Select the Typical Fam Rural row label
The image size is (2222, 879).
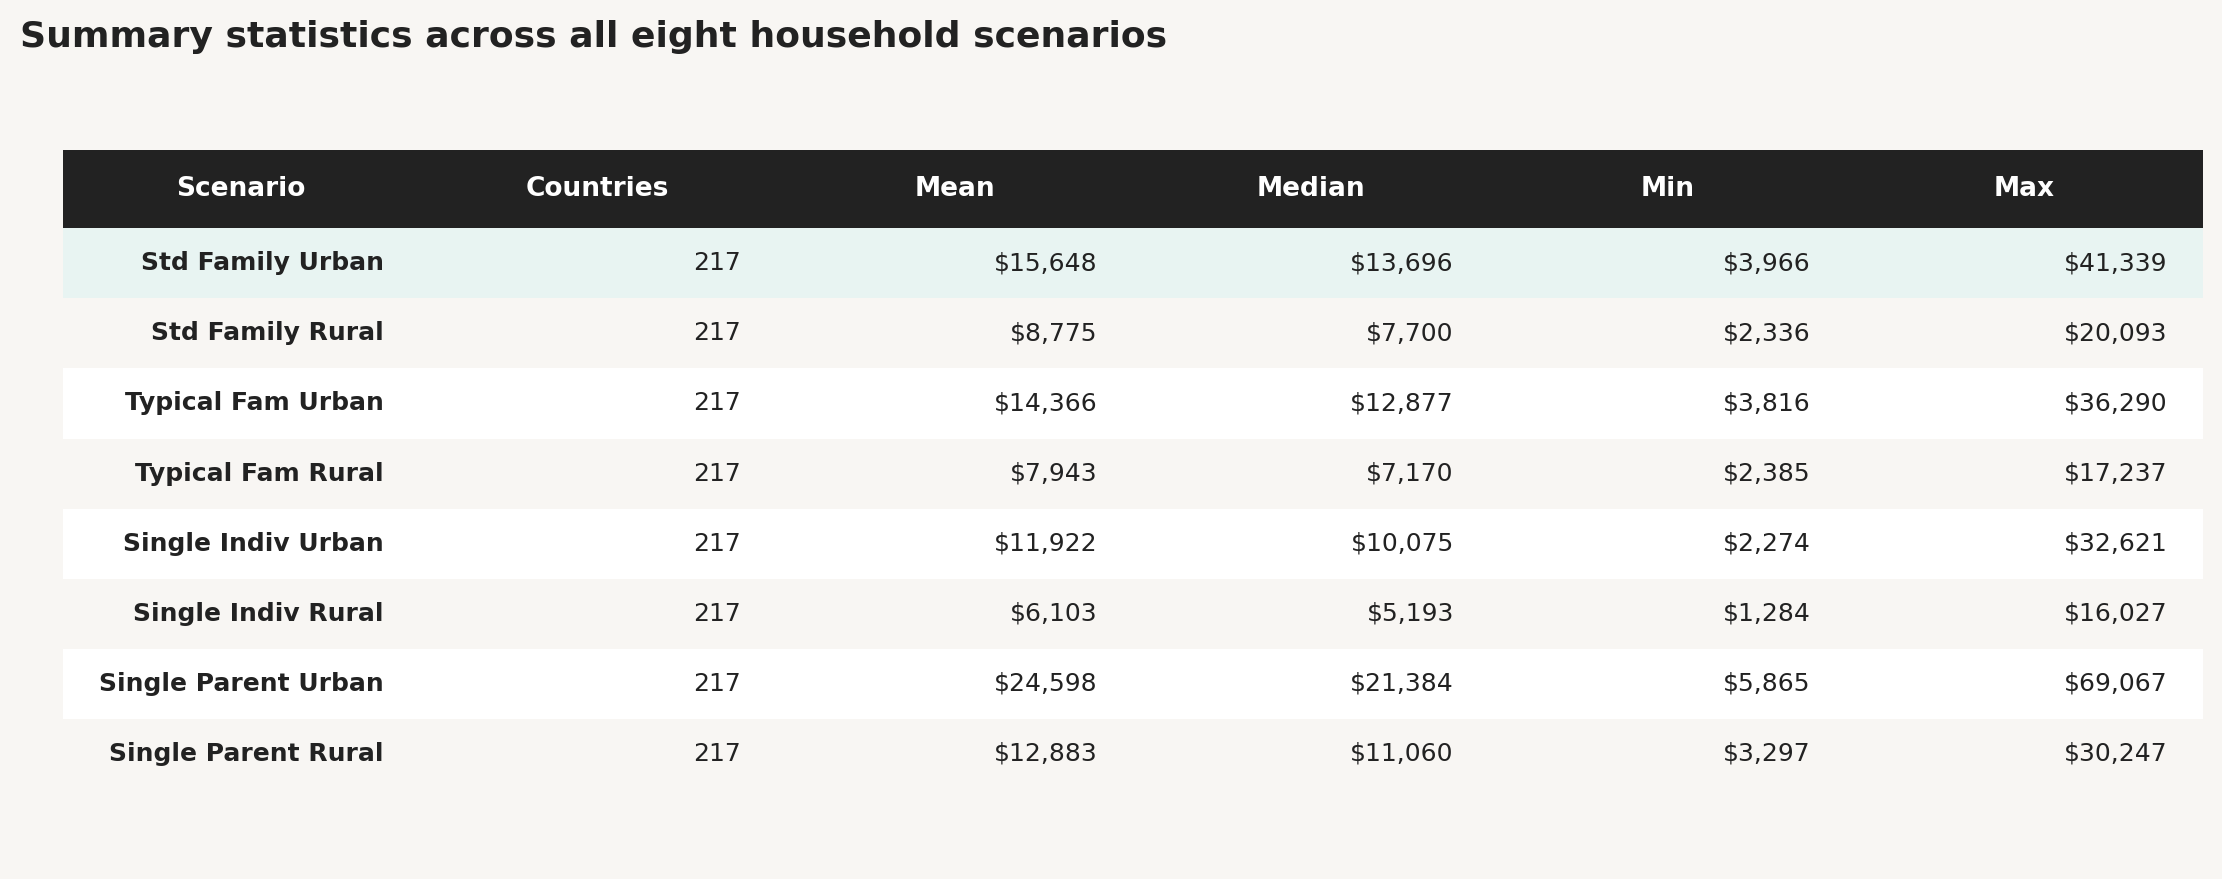click(259, 473)
